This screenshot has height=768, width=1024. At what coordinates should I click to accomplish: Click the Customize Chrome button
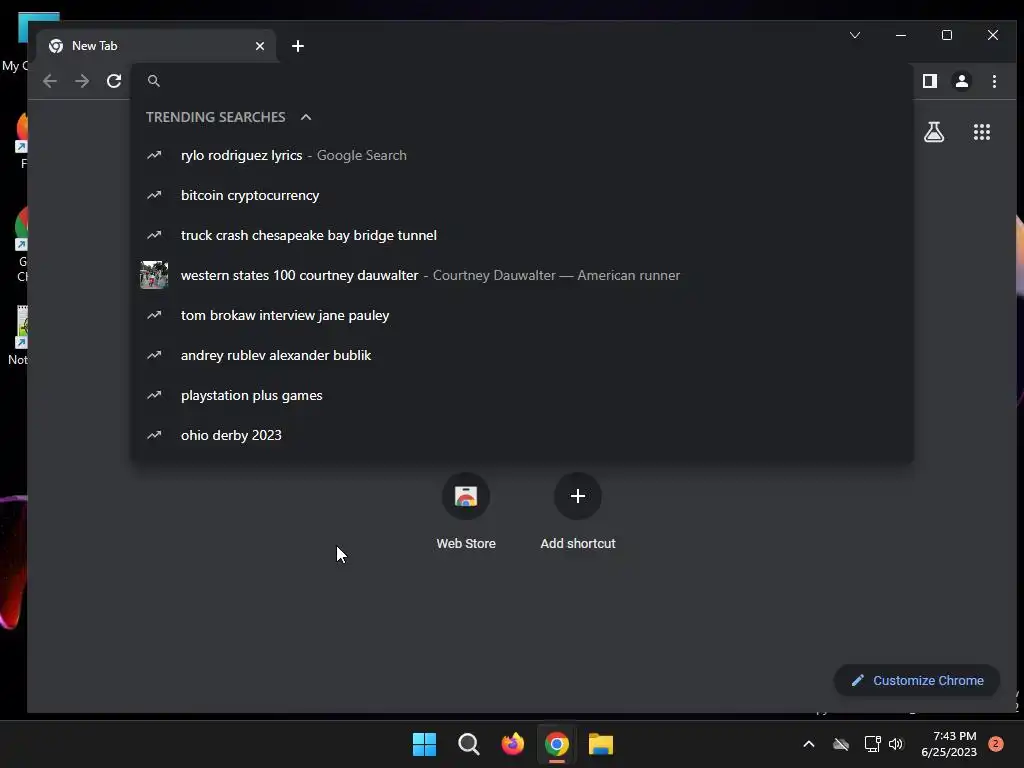click(917, 680)
